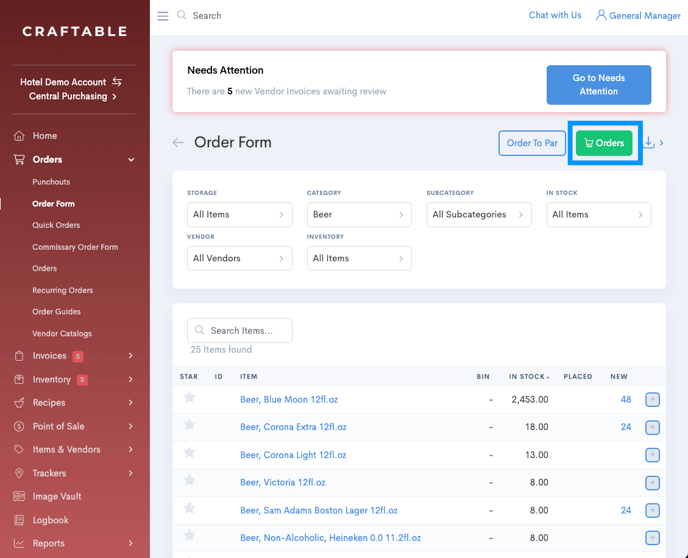Expand the Trackers section chevron

130,473
